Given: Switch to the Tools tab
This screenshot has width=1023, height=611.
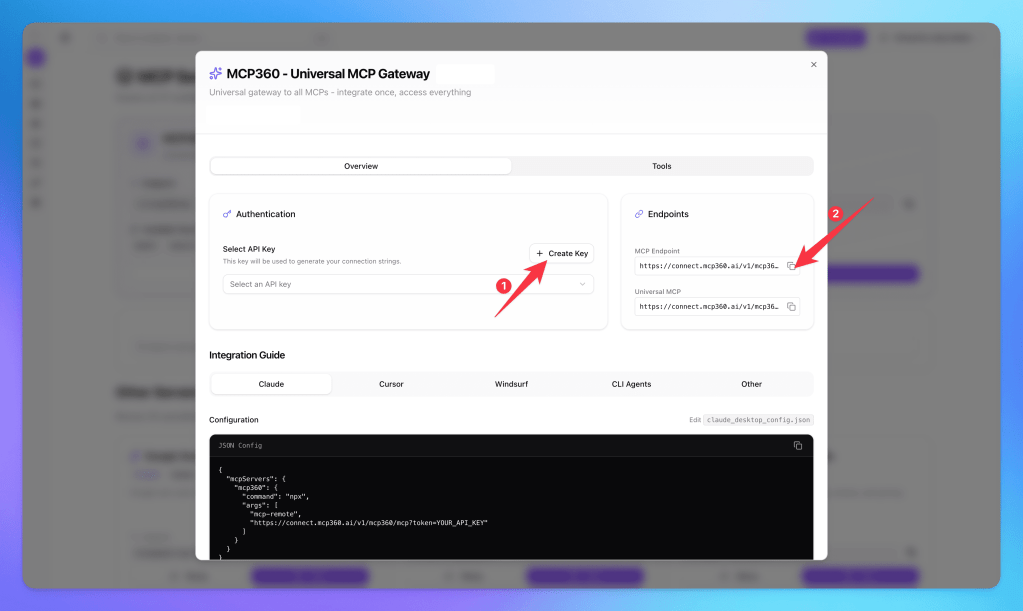Looking at the screenshot, I should click(662, 166).
